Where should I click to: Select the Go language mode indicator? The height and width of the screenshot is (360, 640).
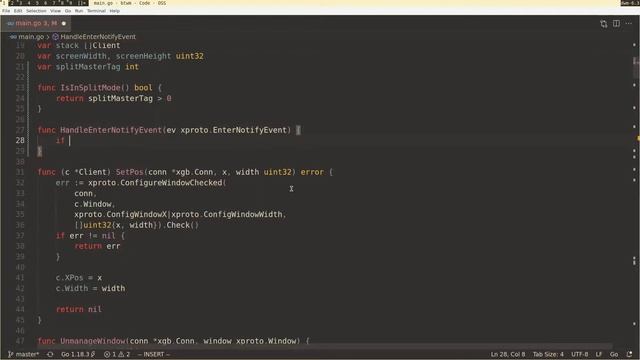coord(614,354)
